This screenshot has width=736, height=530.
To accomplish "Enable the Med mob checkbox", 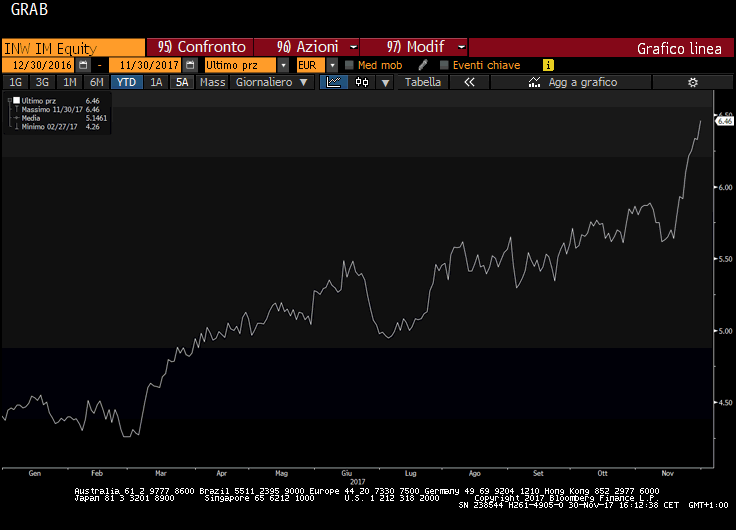I will 349,65.
